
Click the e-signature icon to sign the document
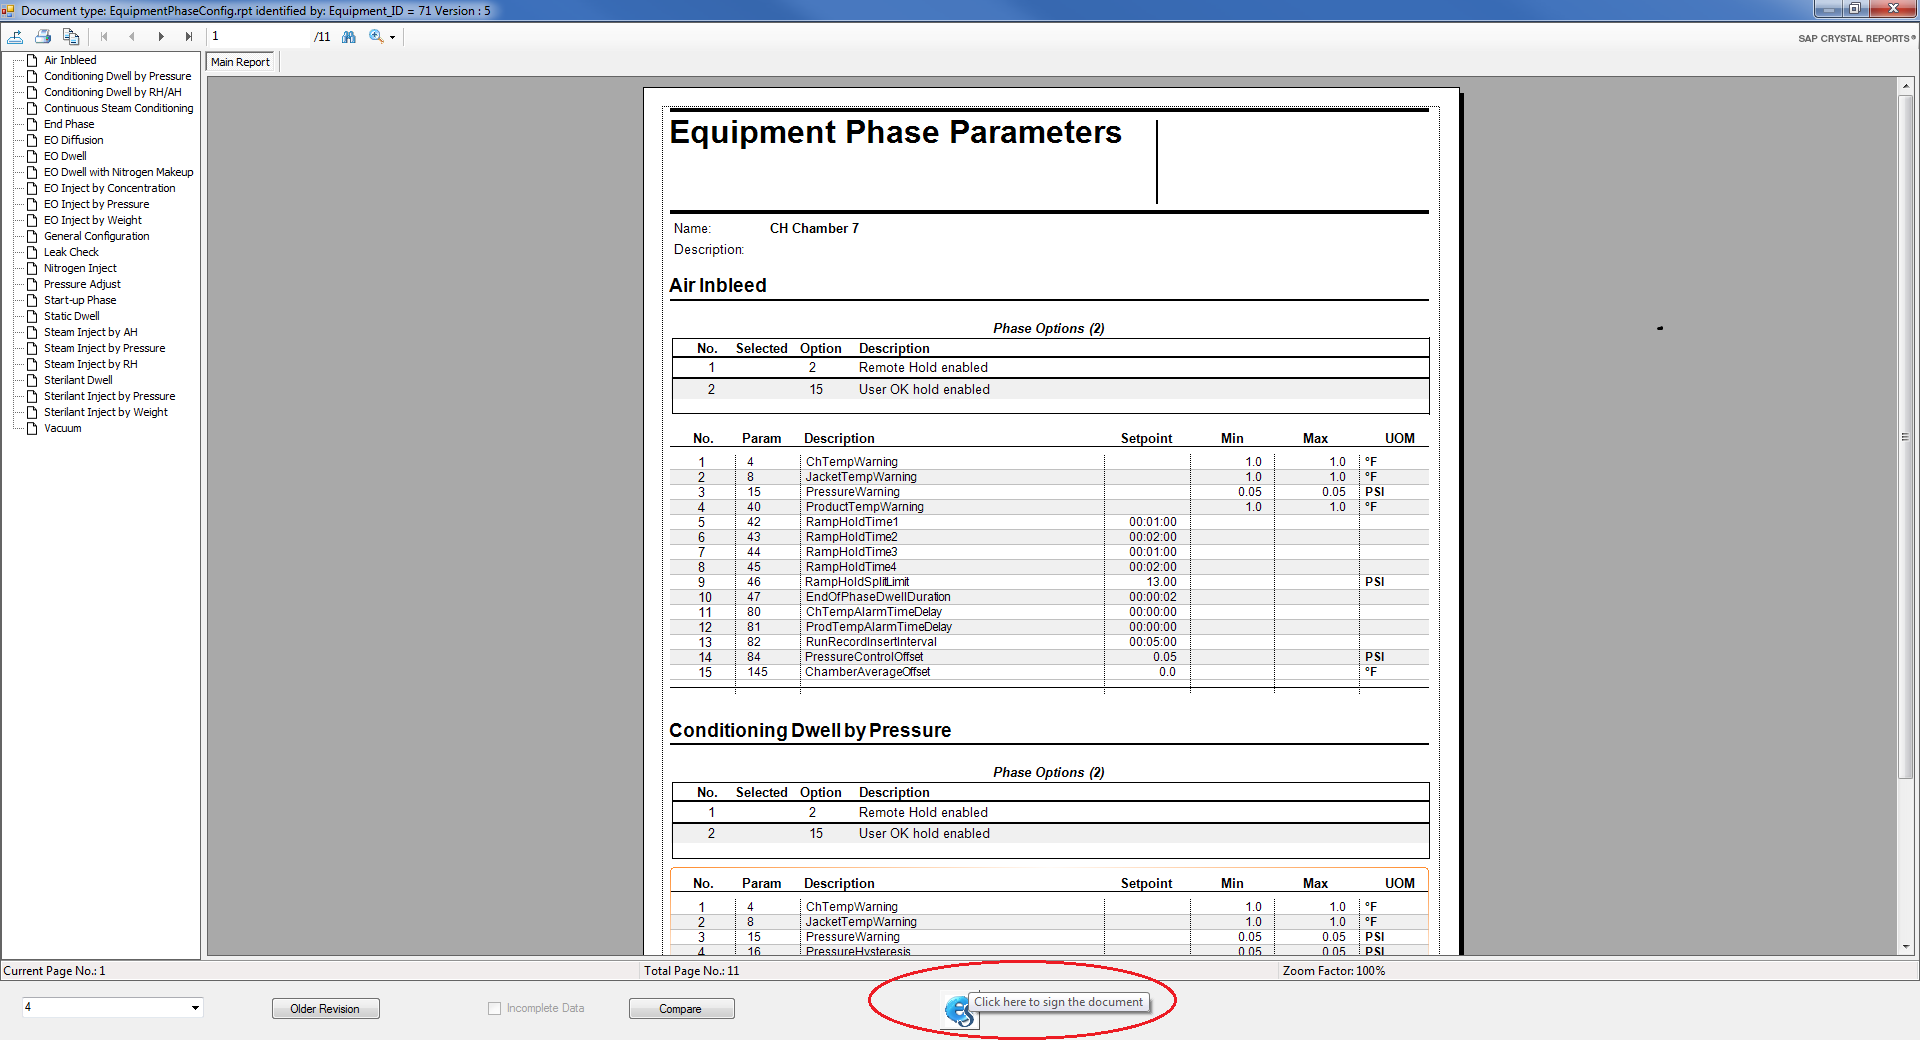959,1010
